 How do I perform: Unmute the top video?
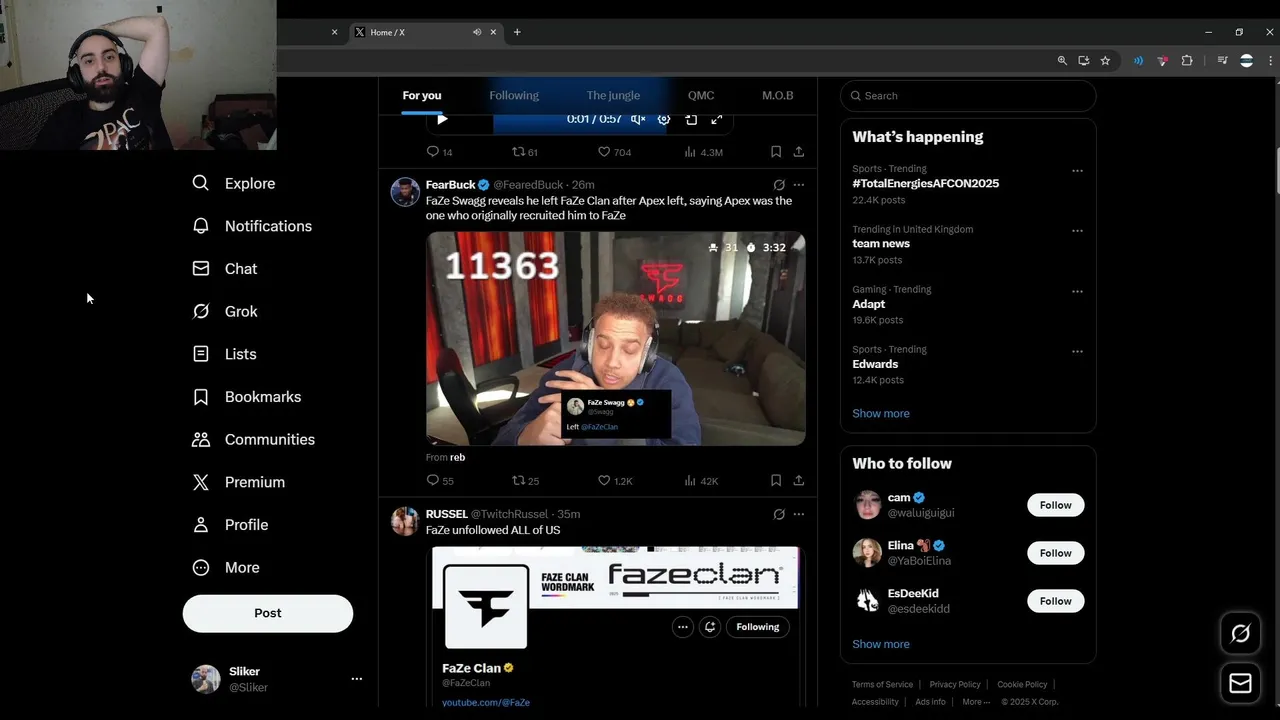pos(638,119)
